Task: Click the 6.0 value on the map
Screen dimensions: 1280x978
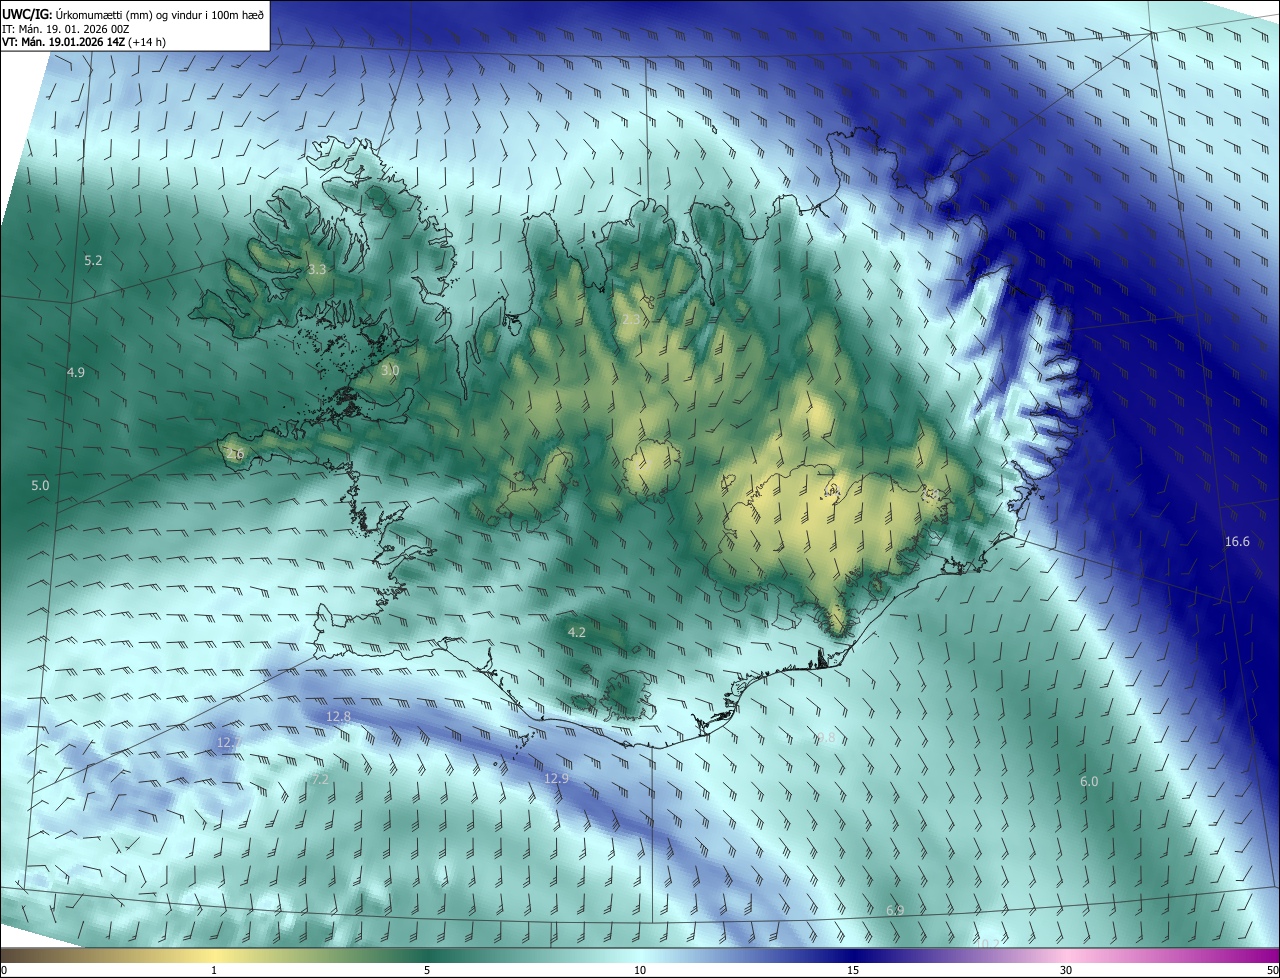Action: tap(1089, 781)
